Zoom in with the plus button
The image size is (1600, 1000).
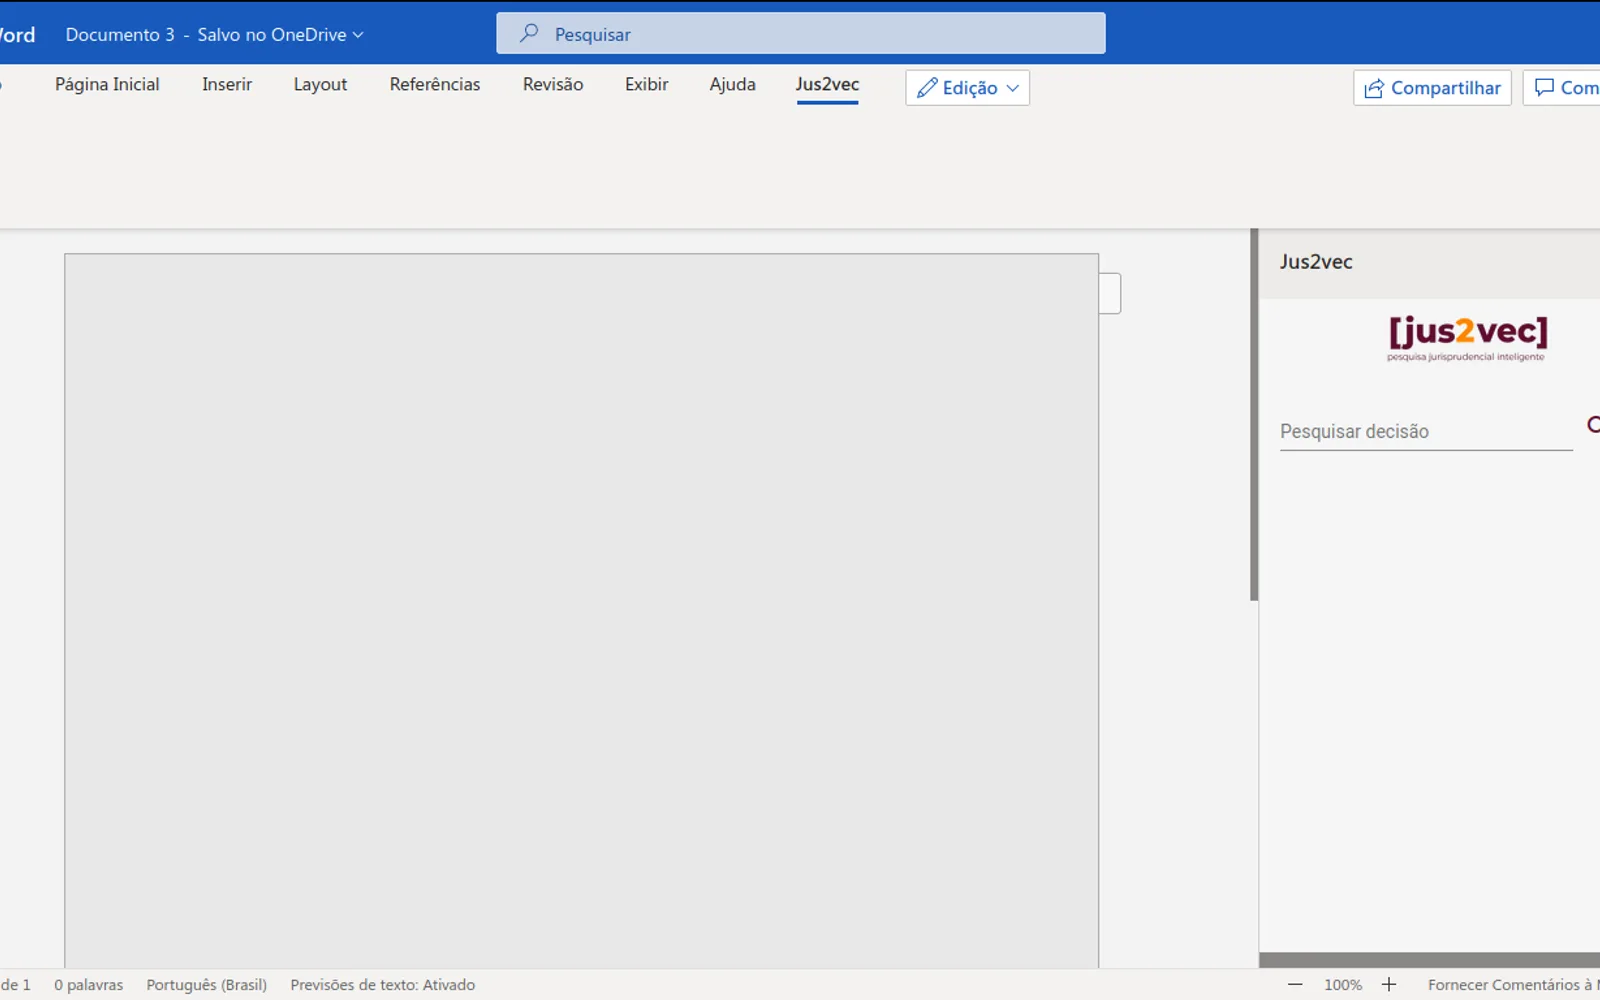(x=1389, y=985)
